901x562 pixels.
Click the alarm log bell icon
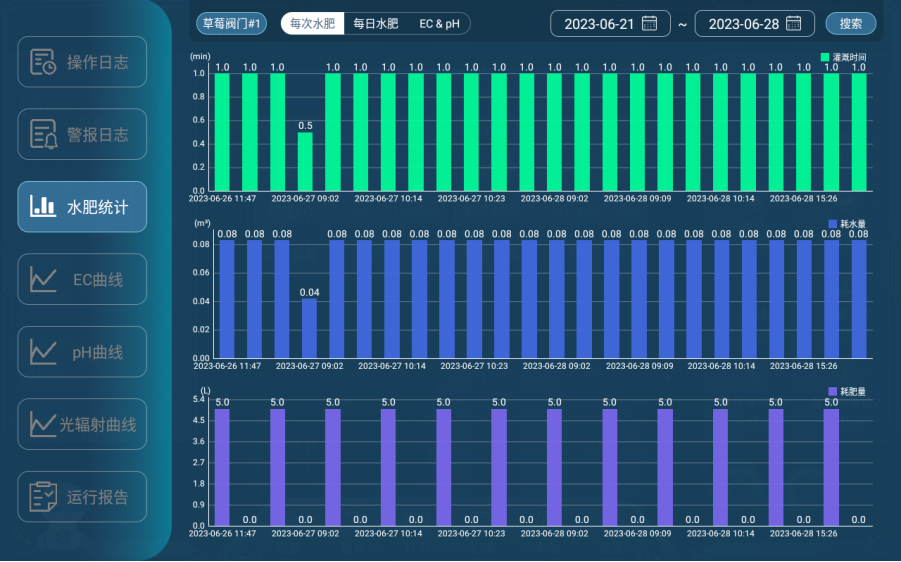point(43,134)
